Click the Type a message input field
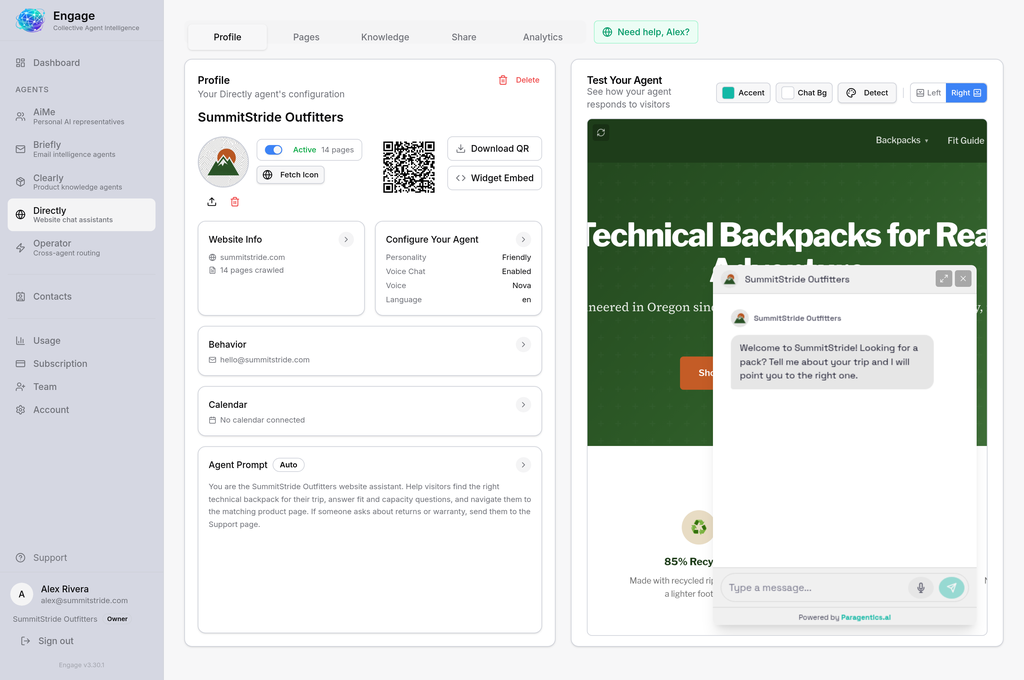 point(816,588)
